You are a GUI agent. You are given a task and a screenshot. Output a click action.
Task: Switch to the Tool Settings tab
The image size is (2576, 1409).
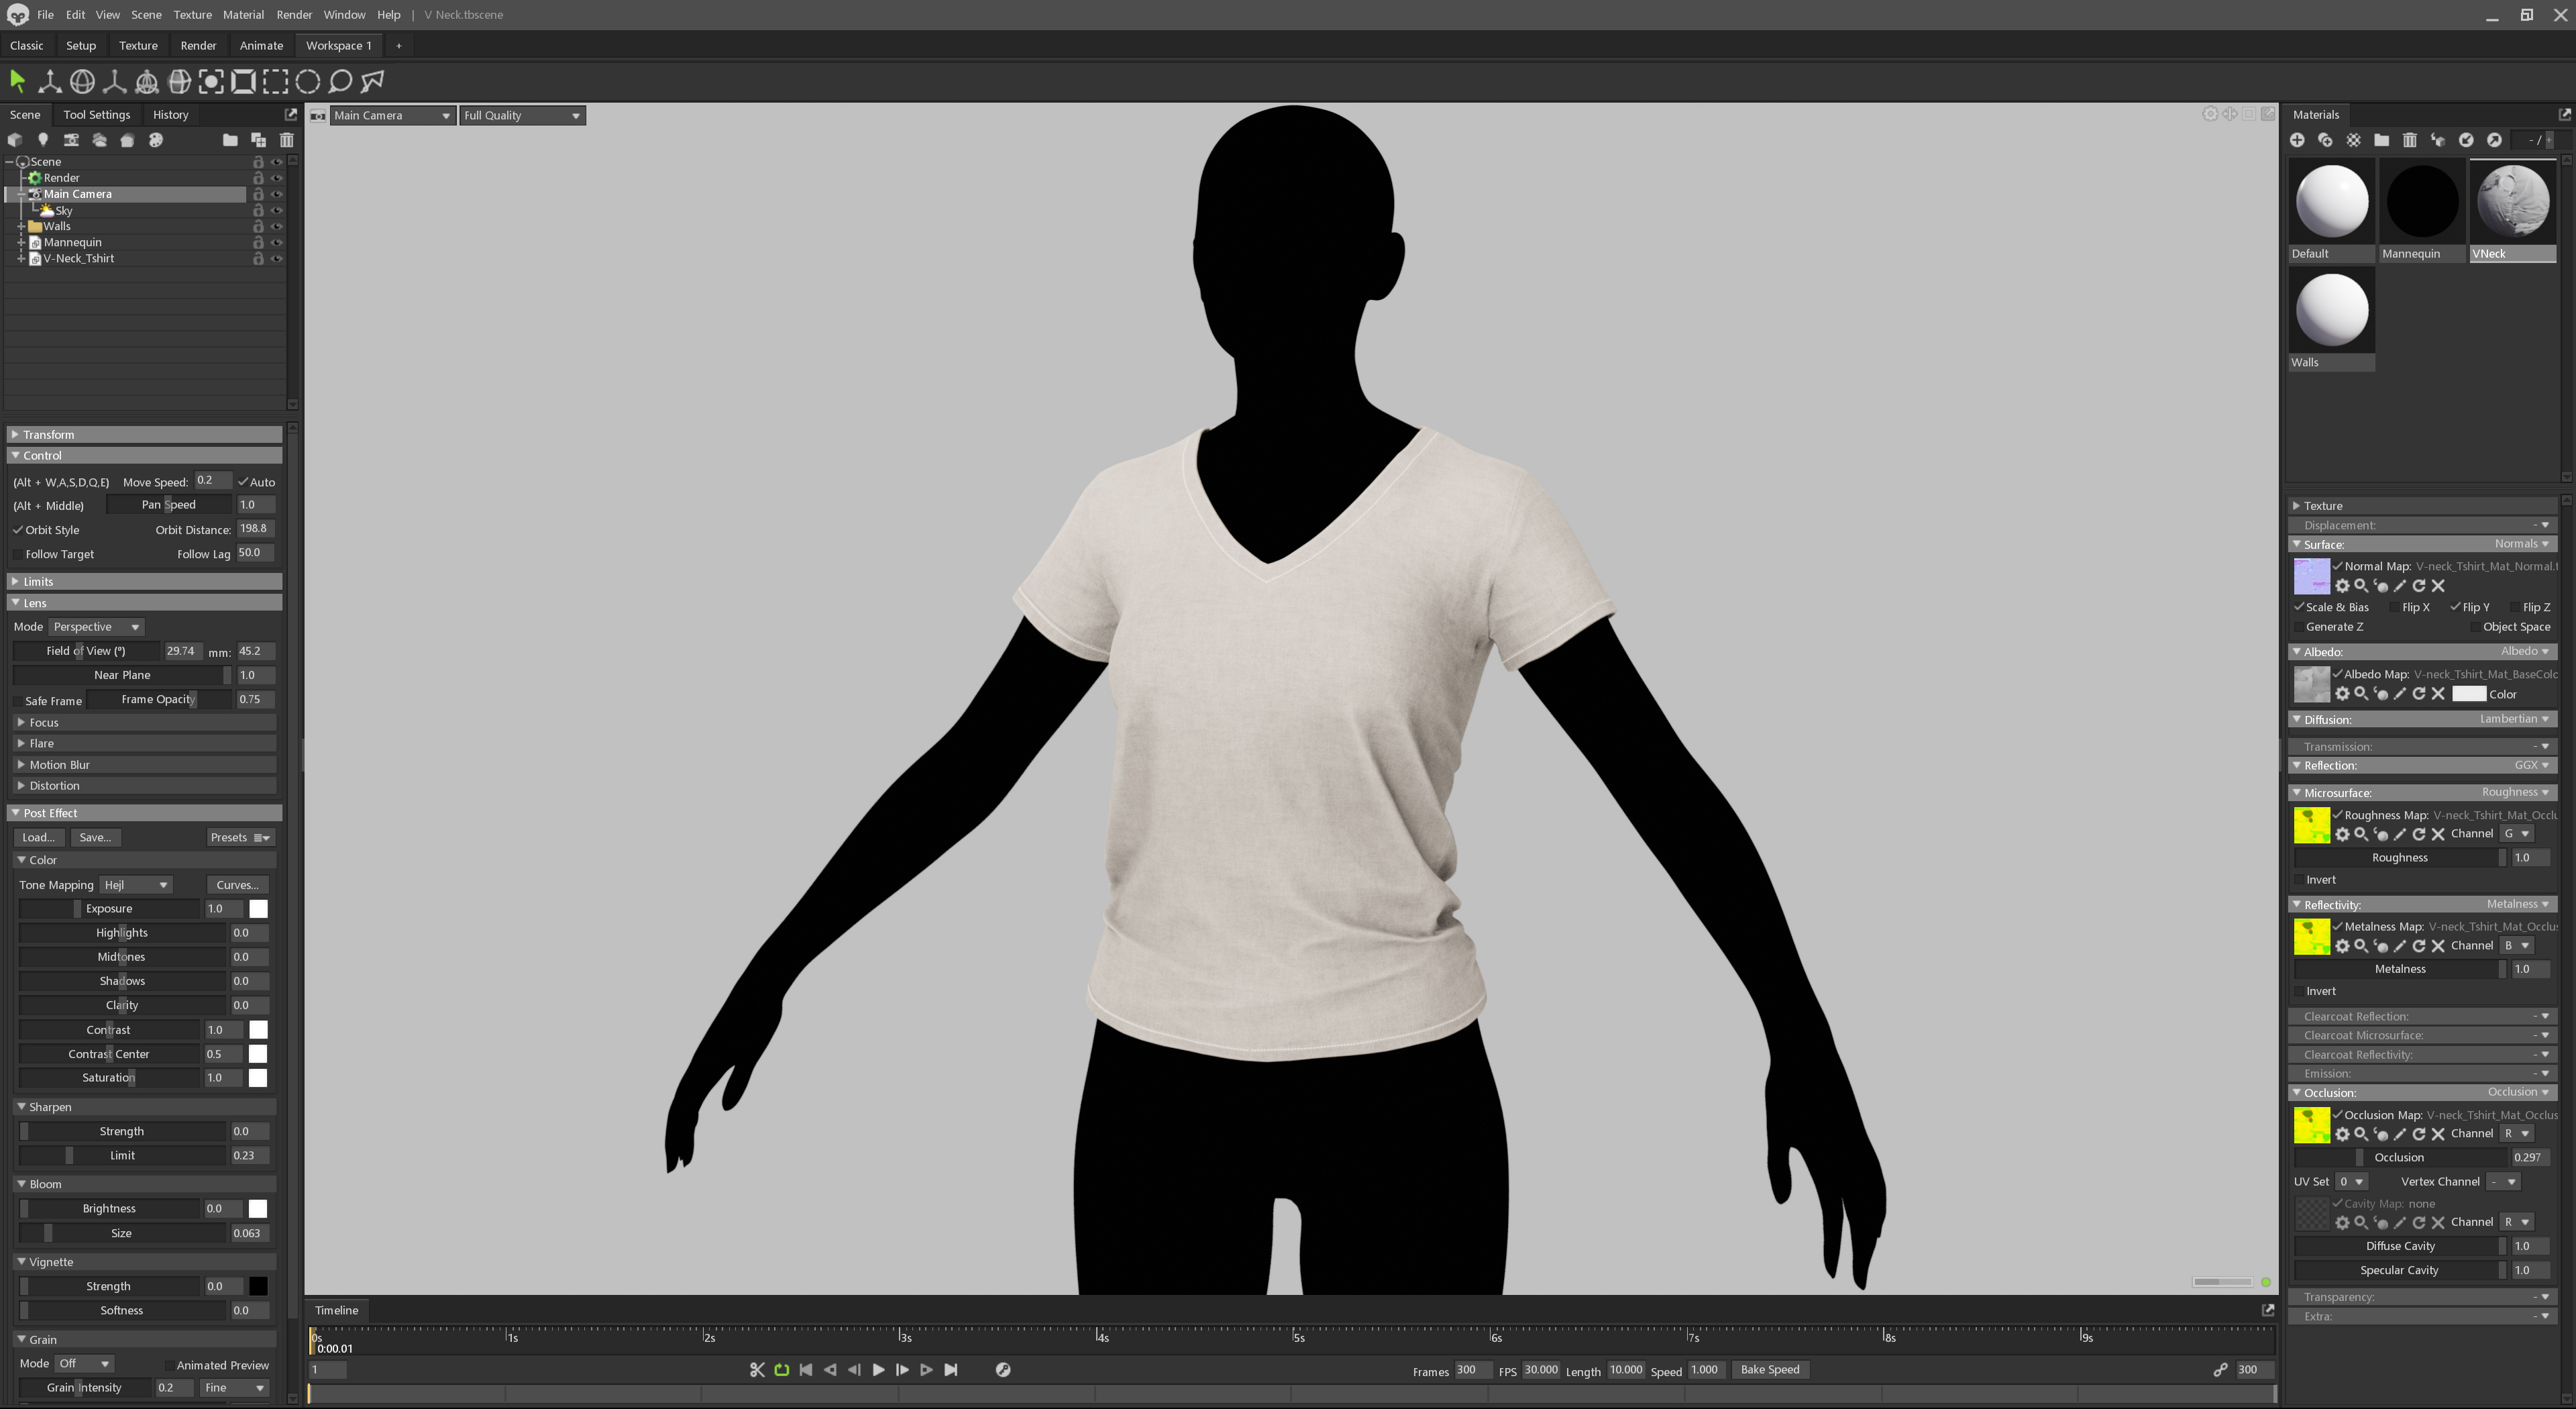click(x=96, y=114)
